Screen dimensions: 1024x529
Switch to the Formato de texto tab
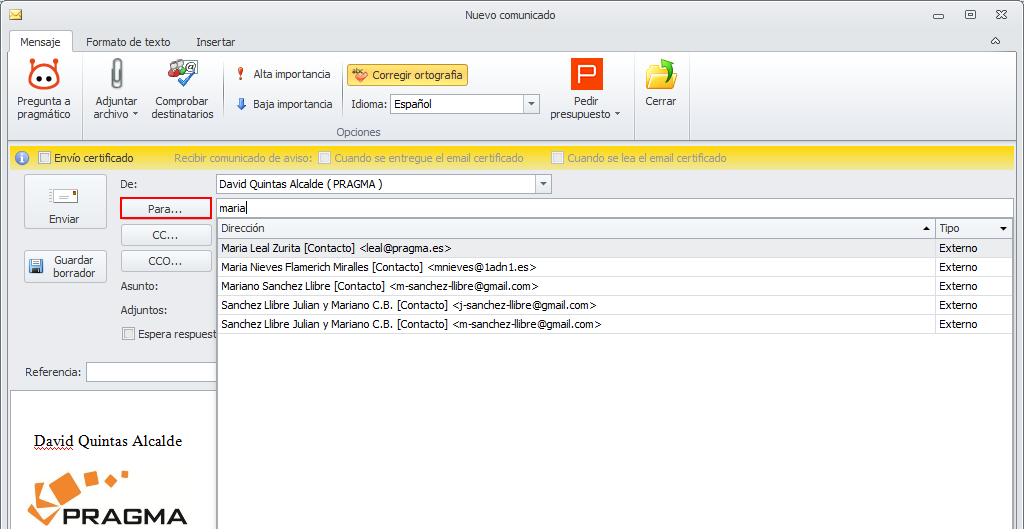pyautogui.click(x=128, y=42)
